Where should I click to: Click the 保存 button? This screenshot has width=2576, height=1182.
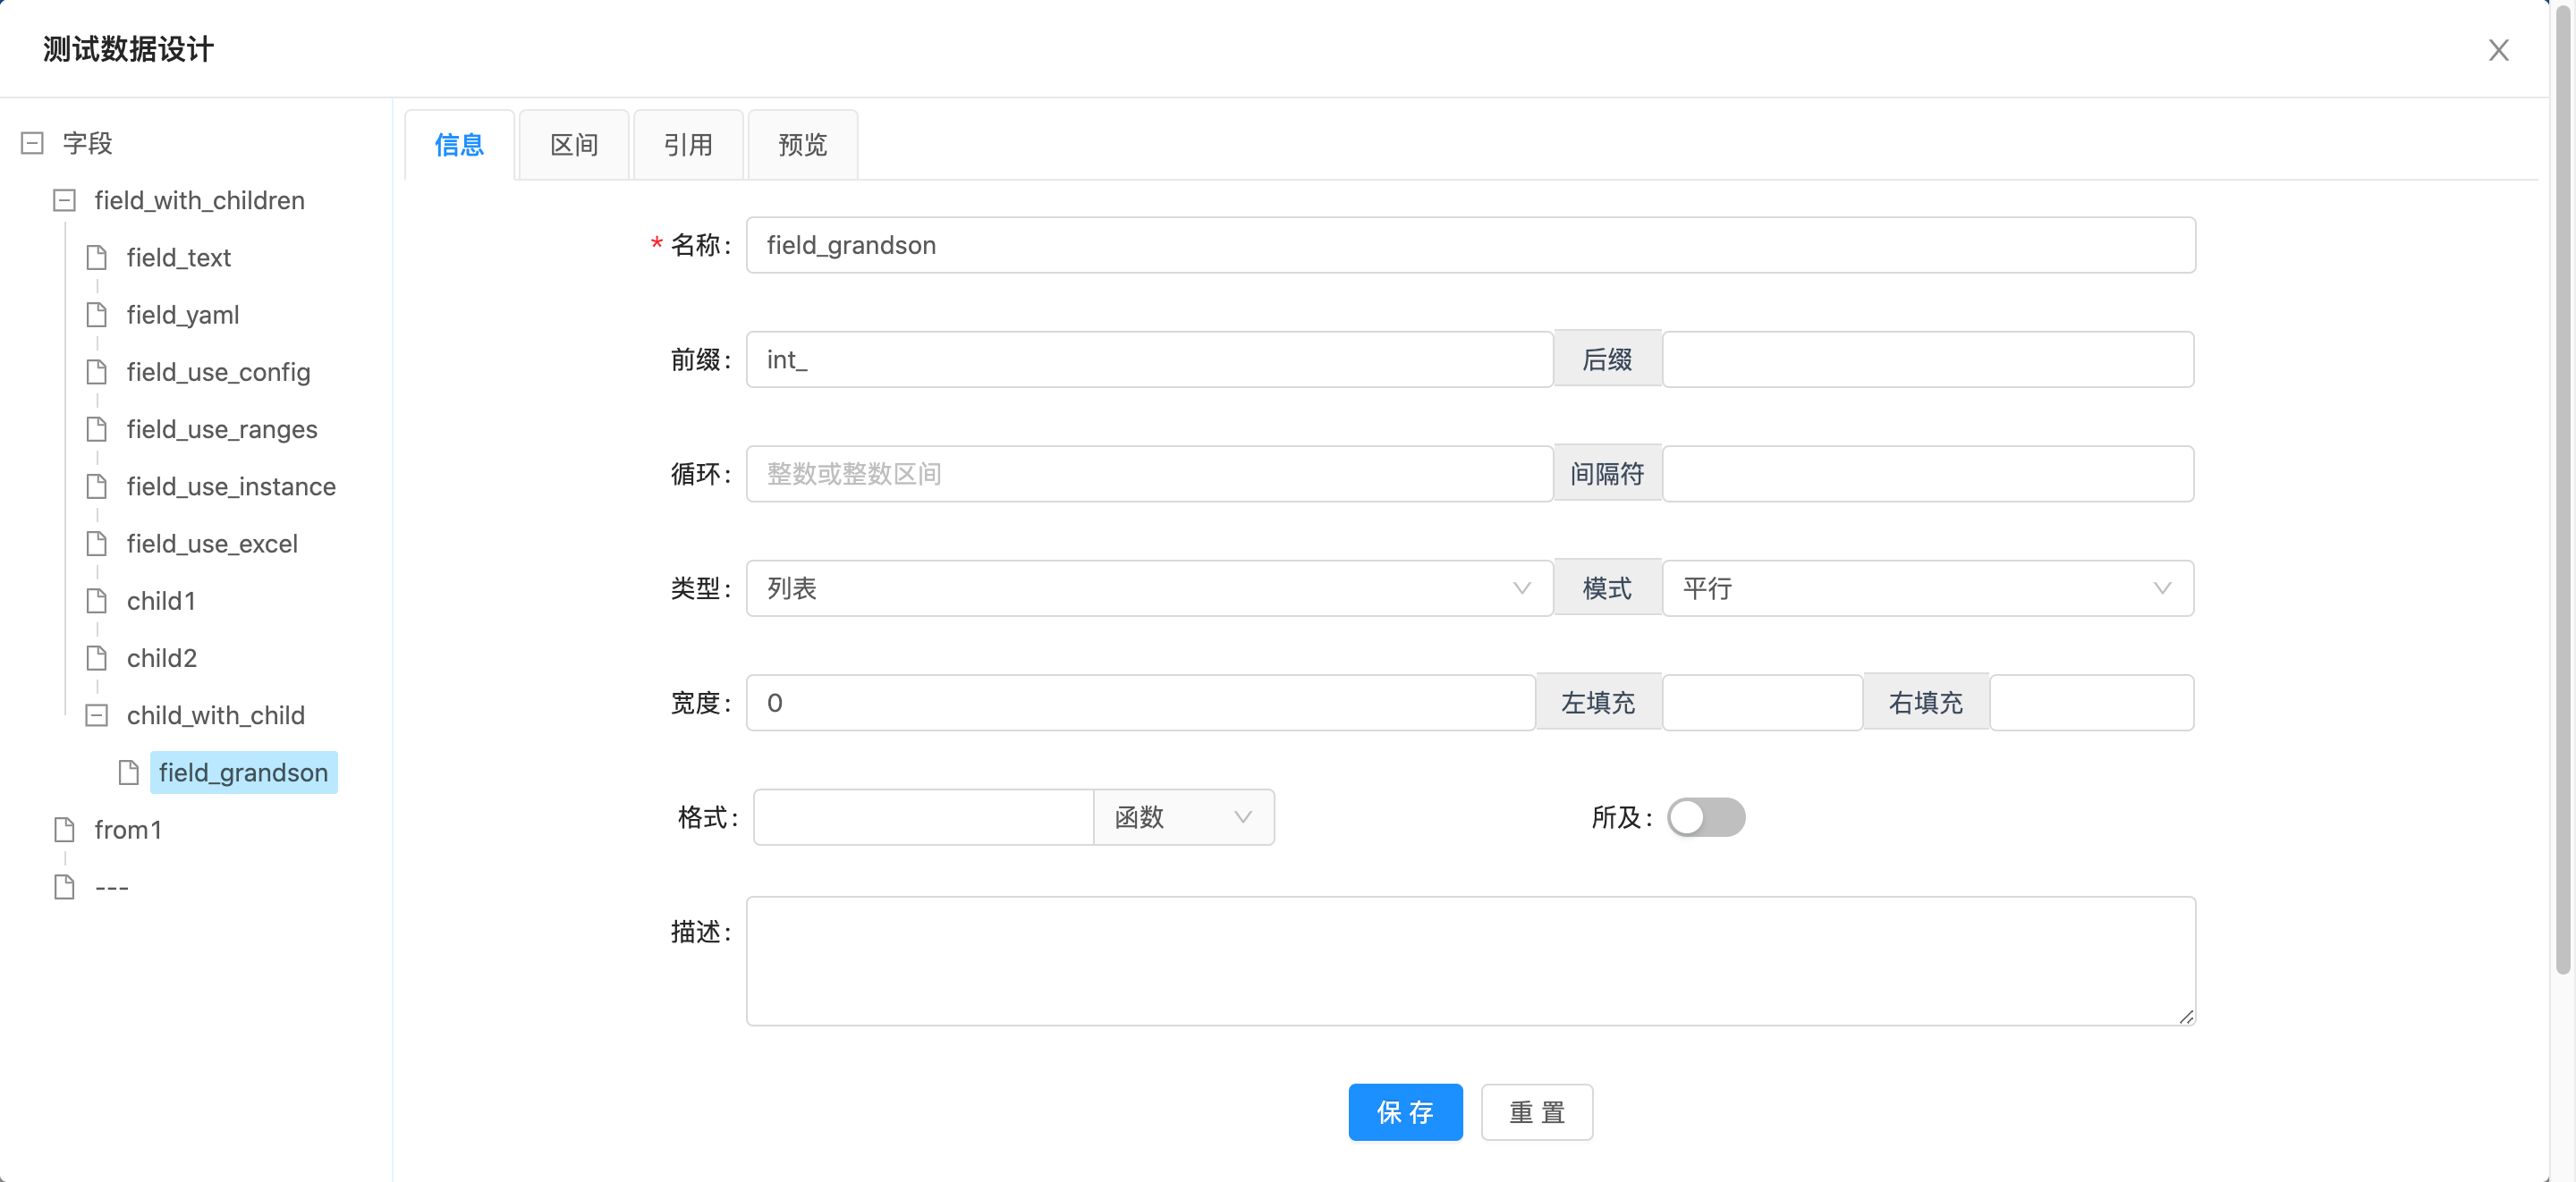coord(1404,1112)
